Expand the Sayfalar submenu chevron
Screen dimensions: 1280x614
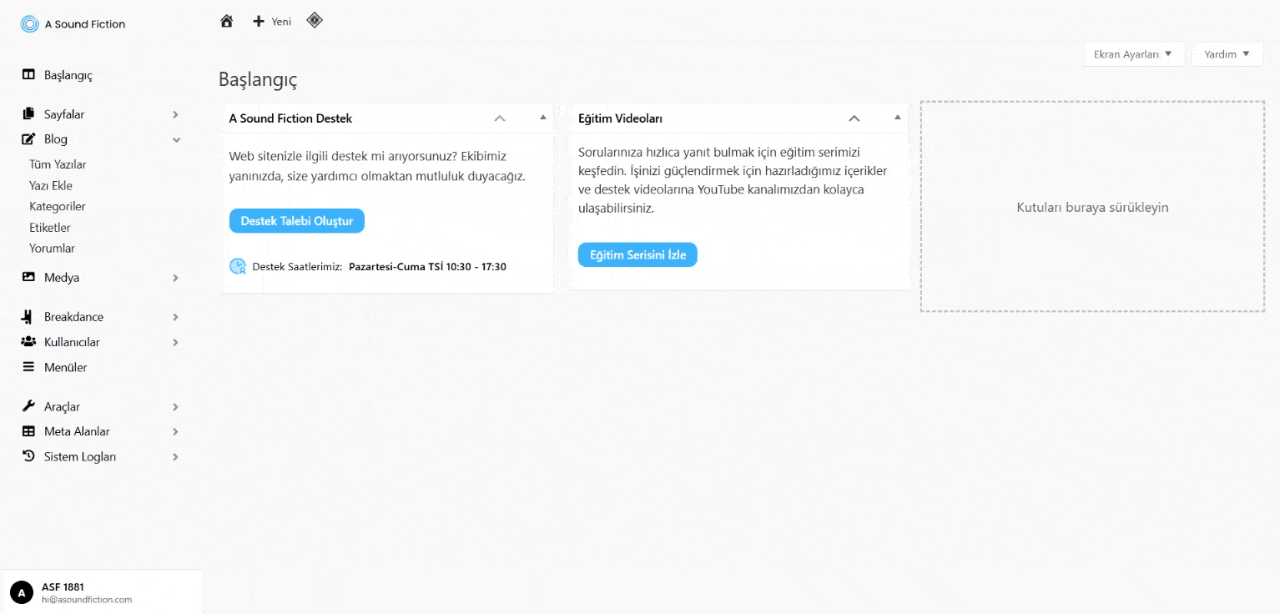[x=176, y=114]
